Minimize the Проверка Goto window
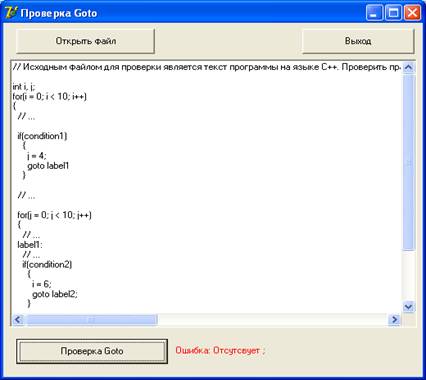 [x=374, y=13]
